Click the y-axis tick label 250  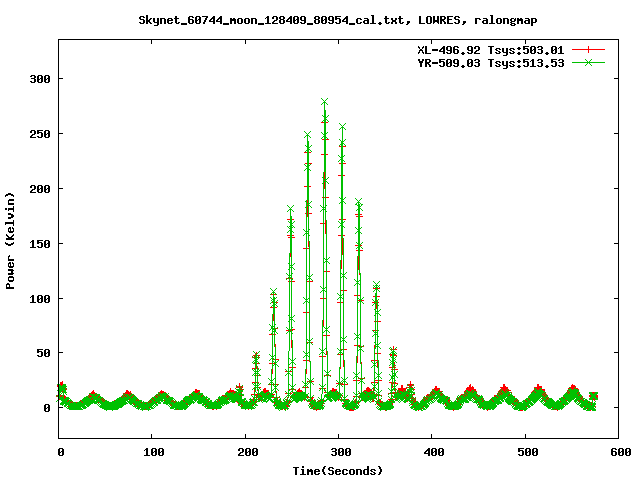click(40, 134)
